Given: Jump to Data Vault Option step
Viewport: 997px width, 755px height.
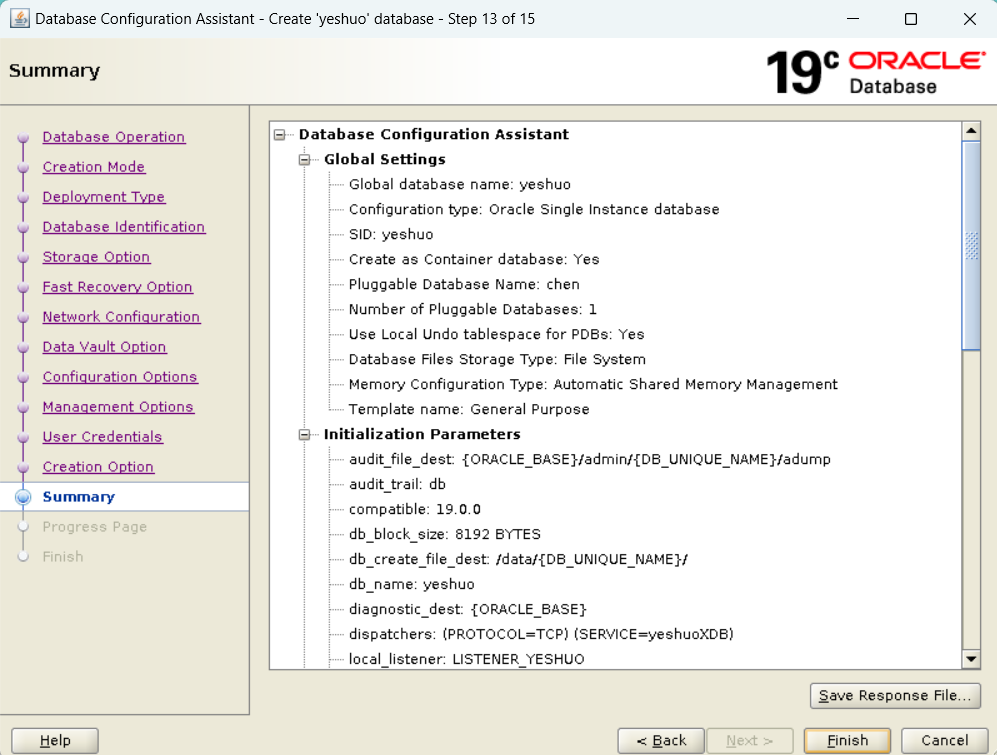Looking at the screenshot, I should click(104, 347).
